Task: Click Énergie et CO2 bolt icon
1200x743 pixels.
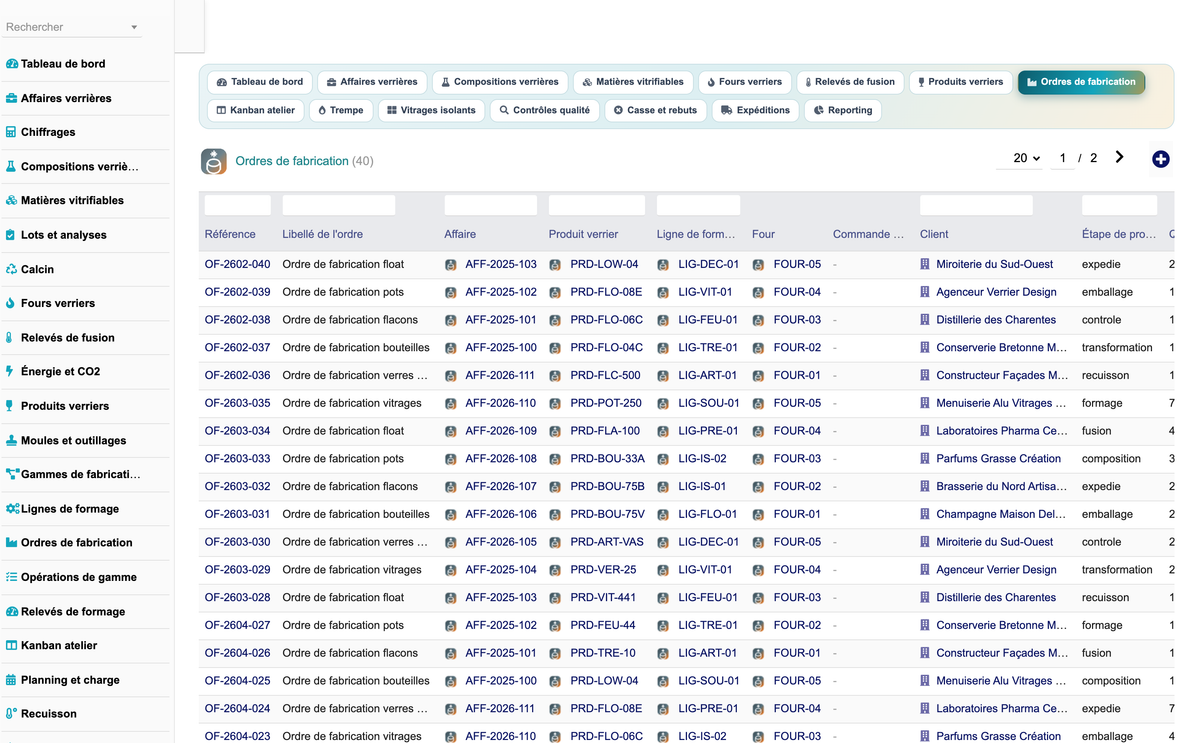Action: point(11,372)
